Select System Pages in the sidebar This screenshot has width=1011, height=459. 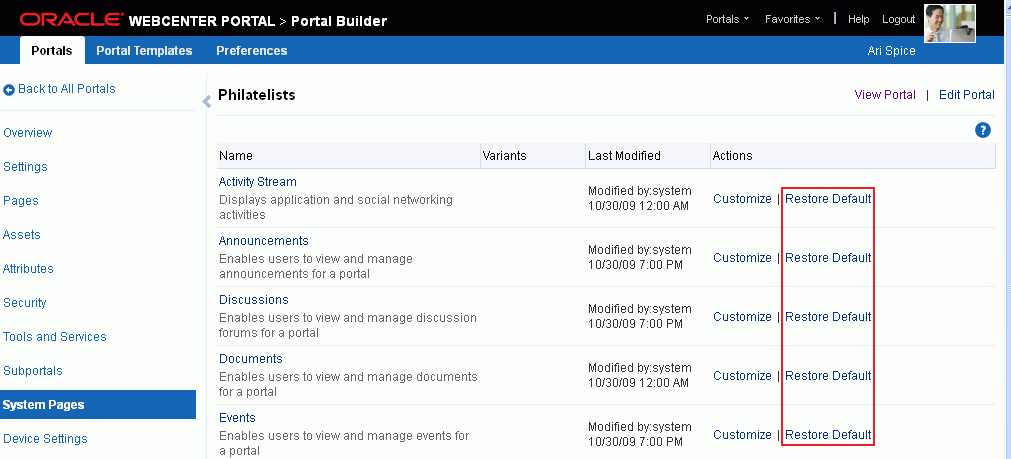(x=98, y=405)
